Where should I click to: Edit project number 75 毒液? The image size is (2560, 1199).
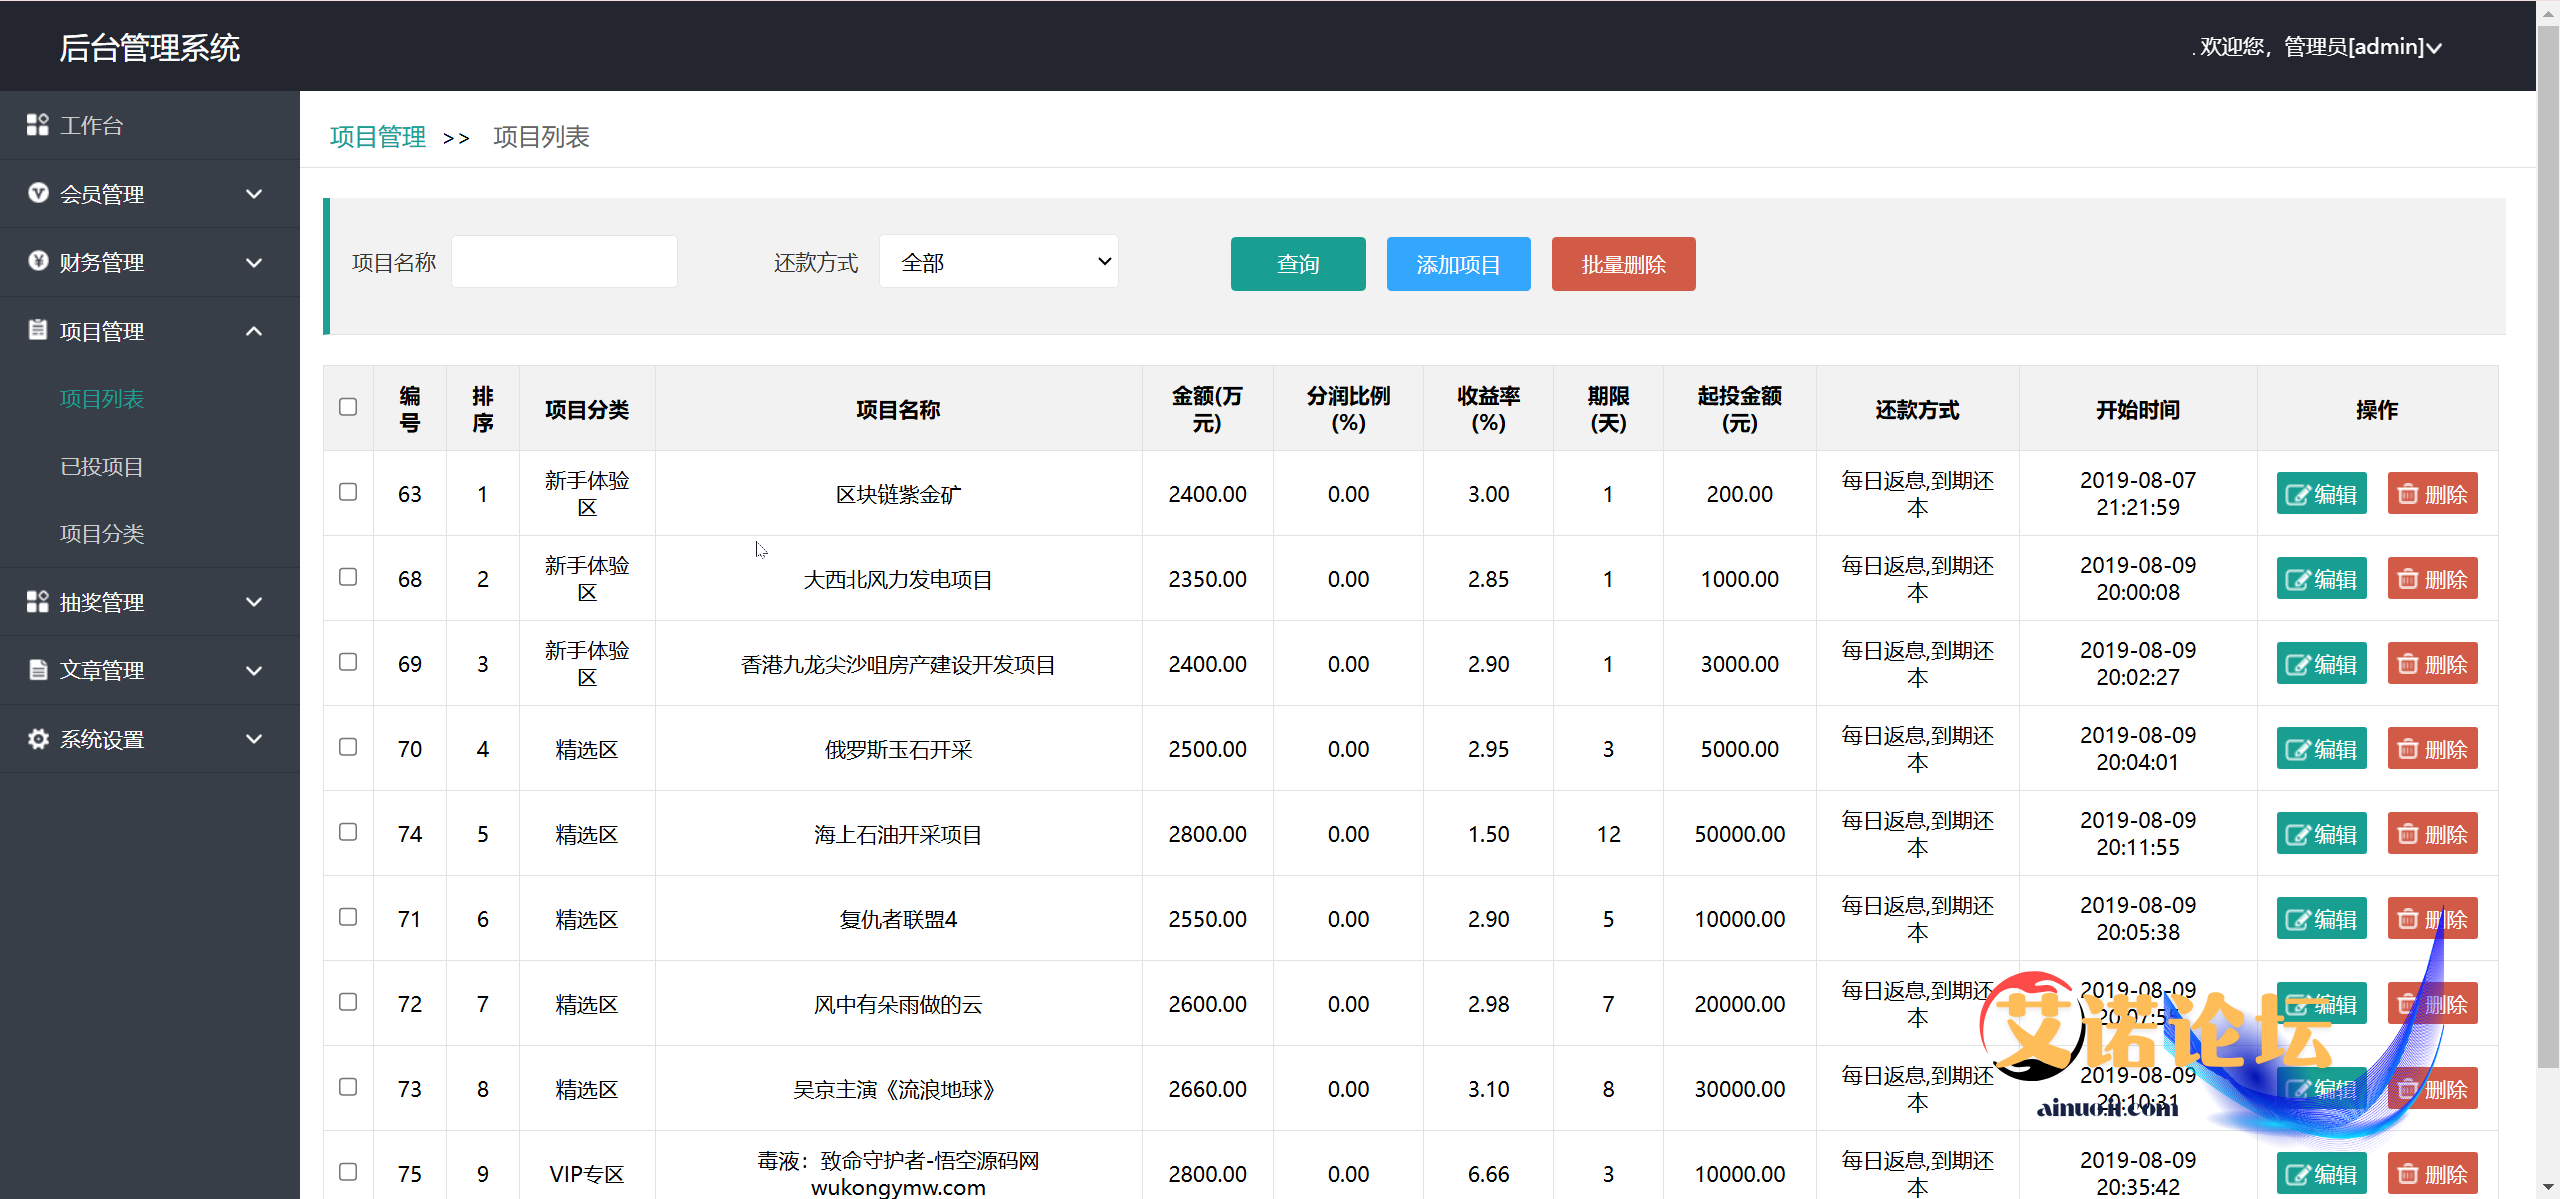coord(2321,1174)
